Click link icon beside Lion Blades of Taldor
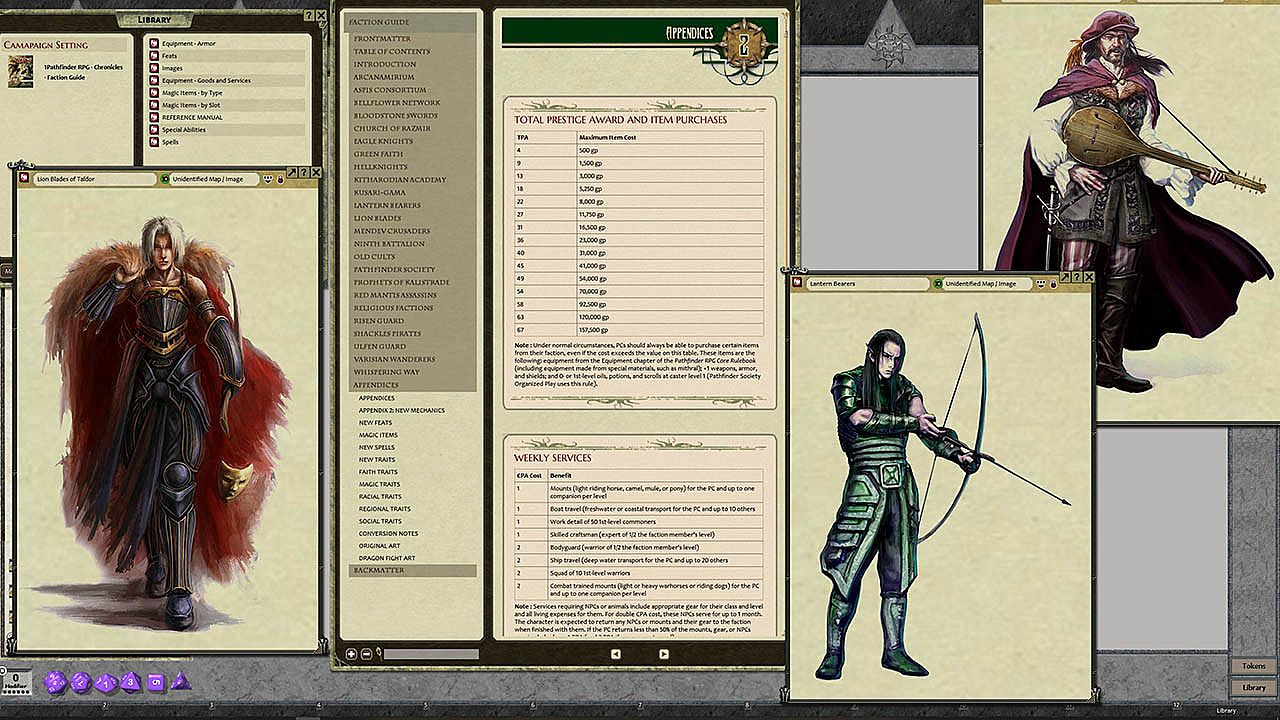Screen dimensions: 1280x720 tap(25, 179)
